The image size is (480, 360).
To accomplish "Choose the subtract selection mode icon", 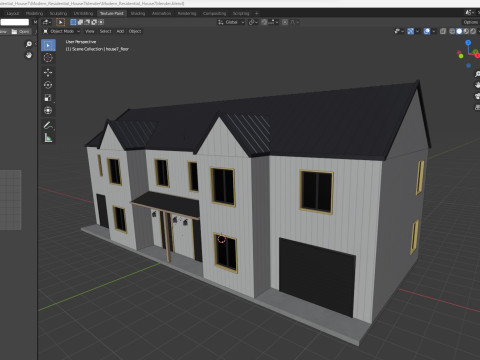I will 87,22.
